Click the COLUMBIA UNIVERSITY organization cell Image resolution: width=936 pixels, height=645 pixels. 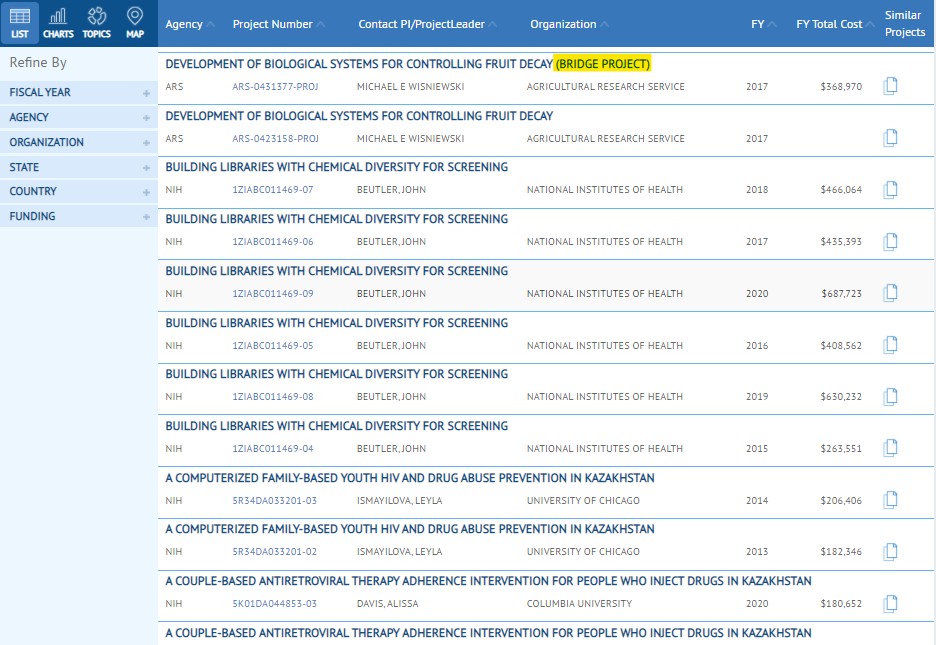click(x=579, y=604)
